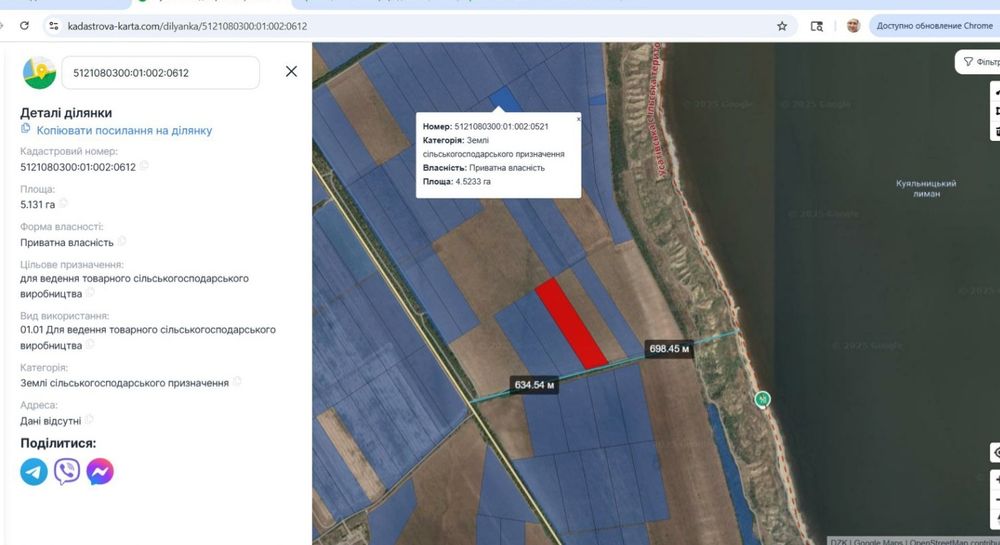Click the popup area value 4.5233 га

473,182
